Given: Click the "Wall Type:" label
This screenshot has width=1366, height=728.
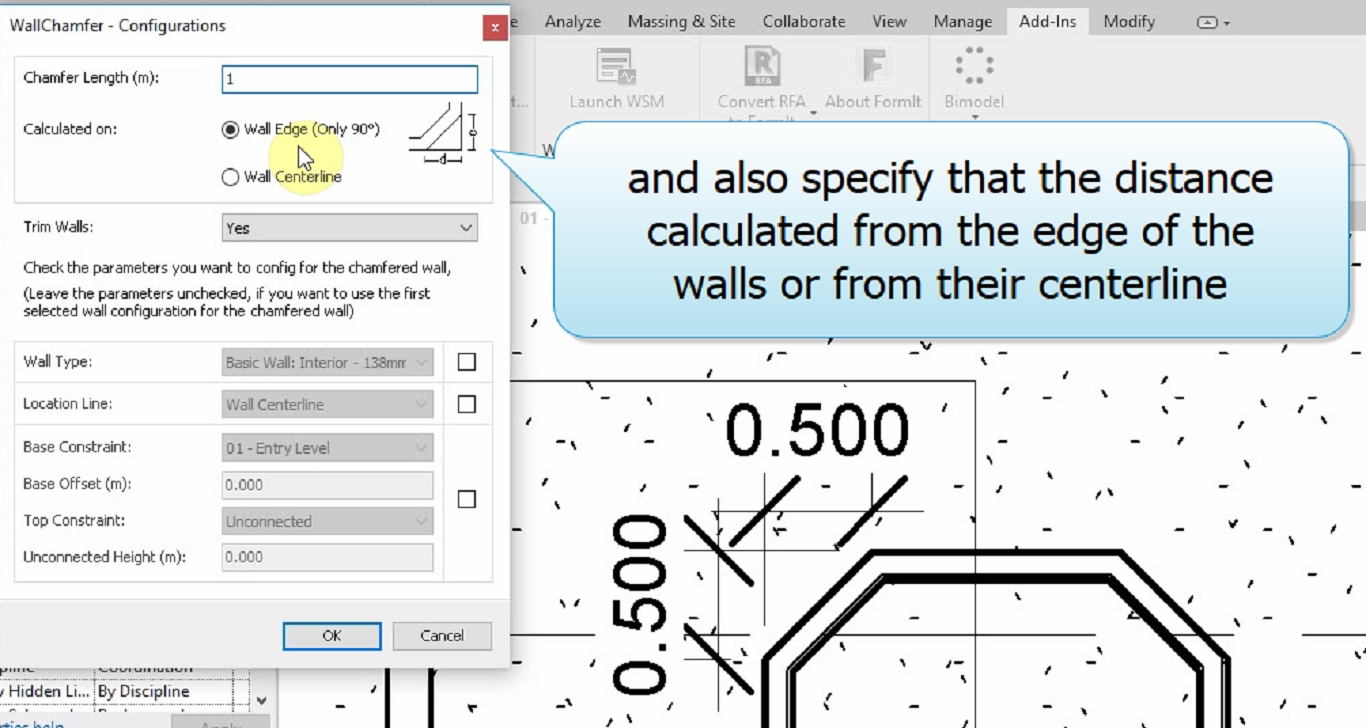Looking at the screenshot, I should [x=57, y=361].
